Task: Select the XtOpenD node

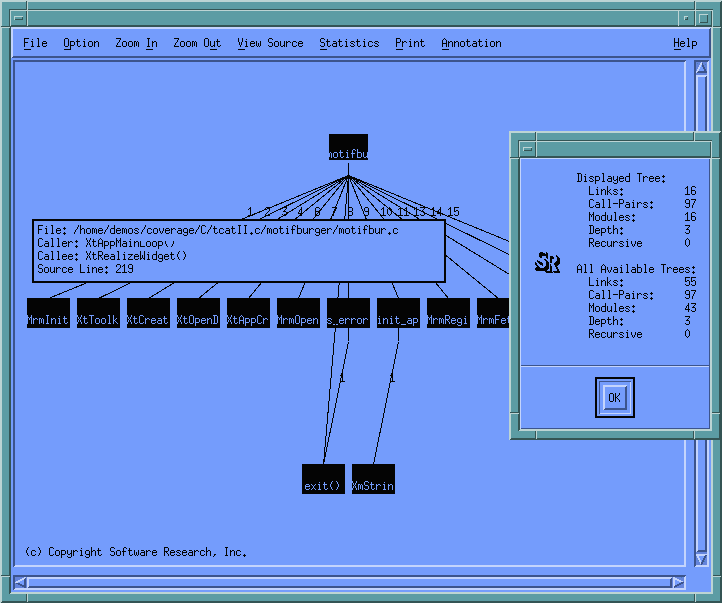Action: pos(198,313)
